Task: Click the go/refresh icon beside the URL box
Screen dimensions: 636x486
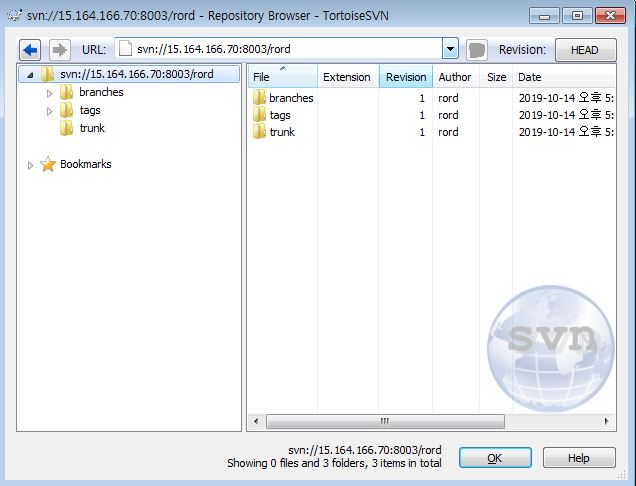Action: pos(477,50)
